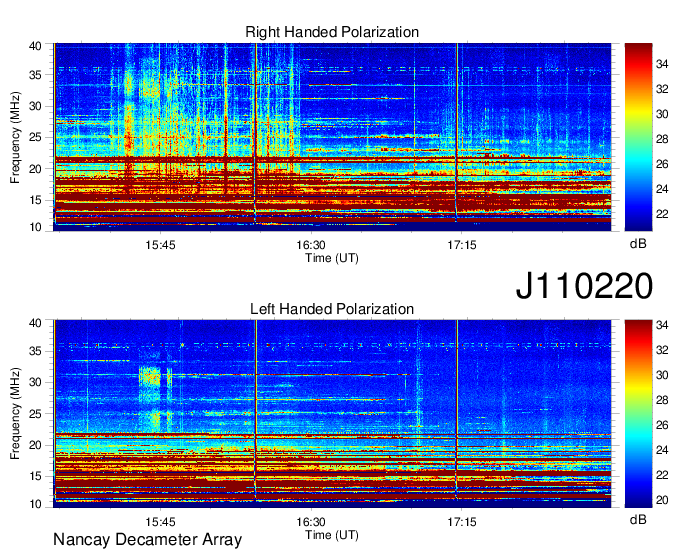Click the color bar of the right-handed plot
This screenshot has width=680, height=552.
[x=638, y=137]
